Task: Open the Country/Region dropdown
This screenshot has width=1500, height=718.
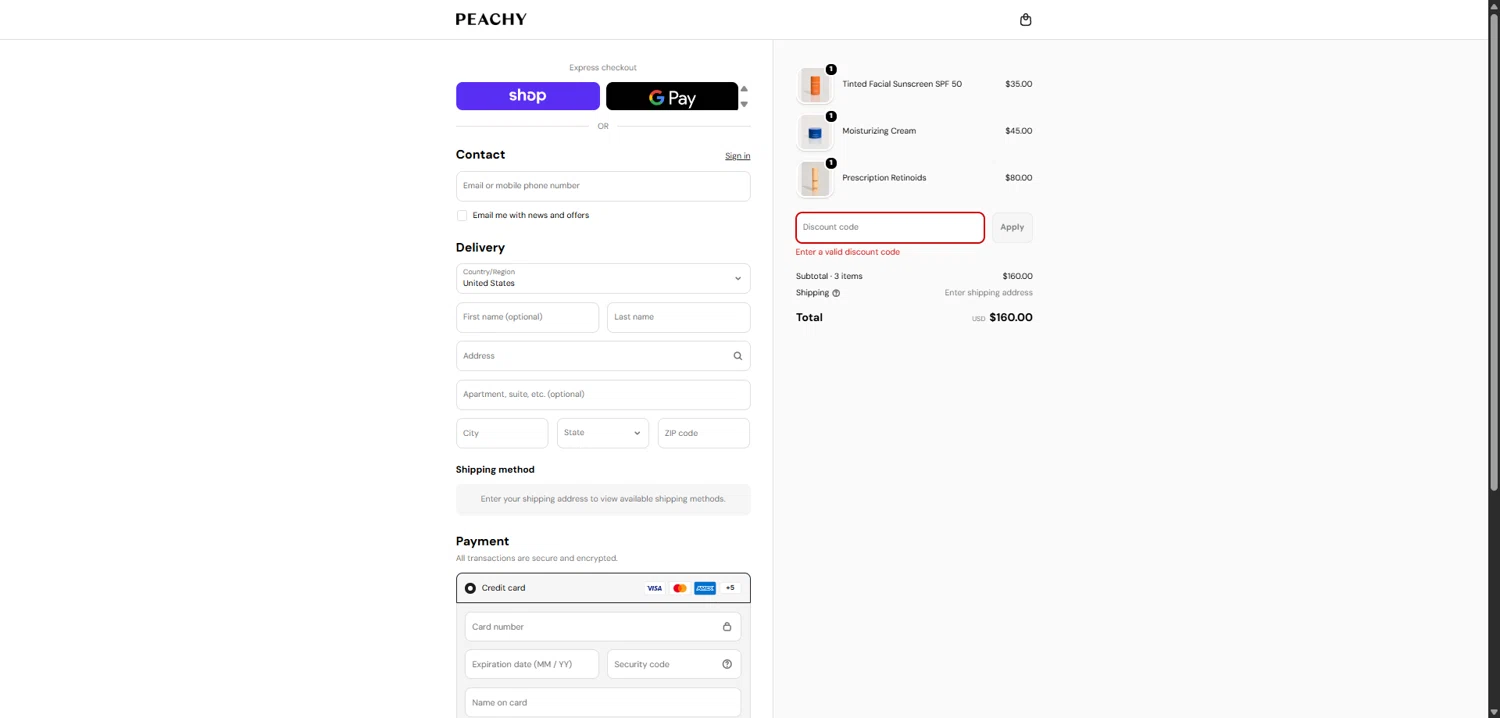Action: click(603, 278)
